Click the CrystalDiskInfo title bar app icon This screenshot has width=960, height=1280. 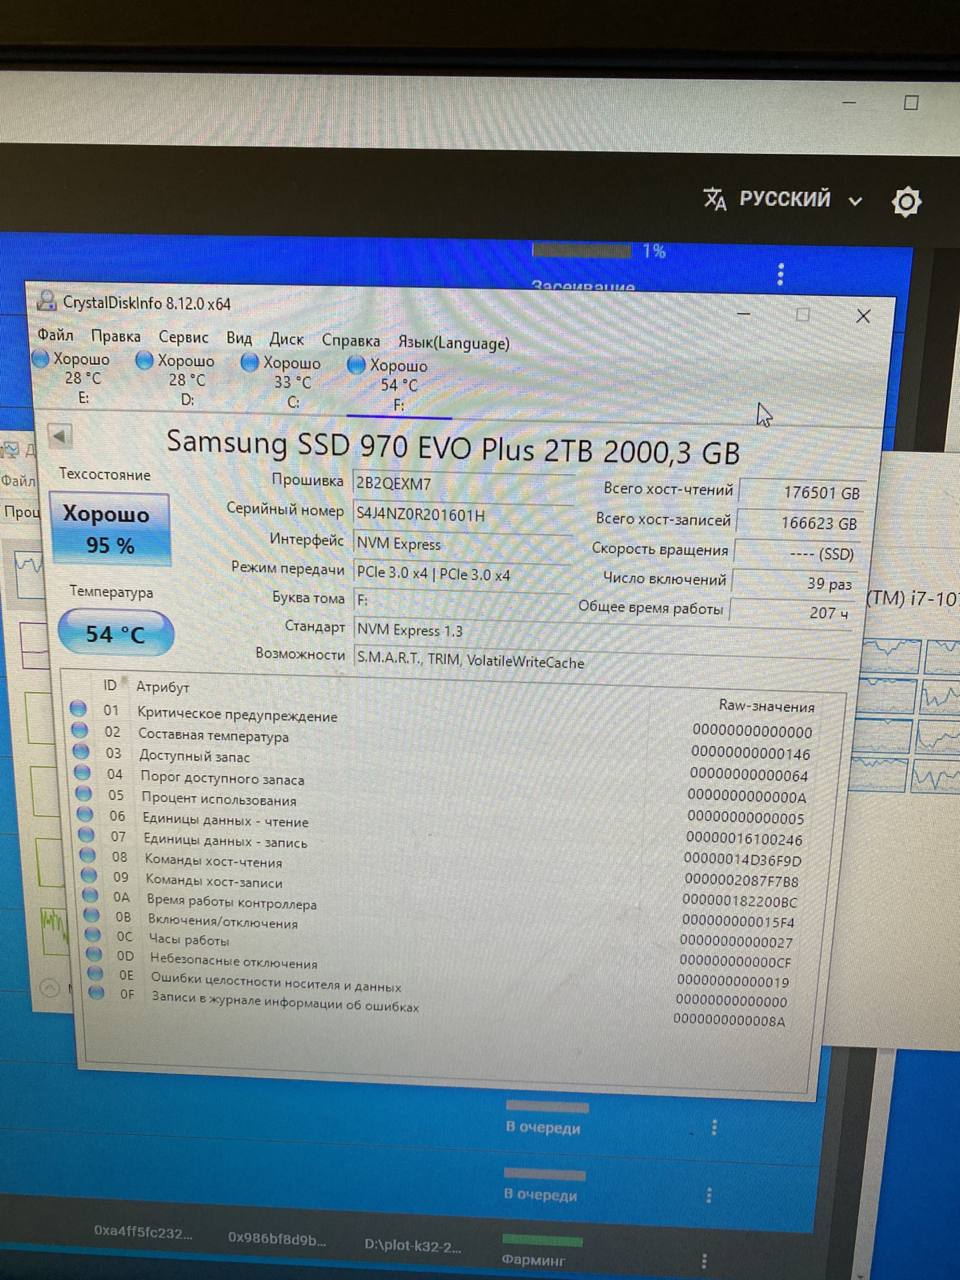46,300
